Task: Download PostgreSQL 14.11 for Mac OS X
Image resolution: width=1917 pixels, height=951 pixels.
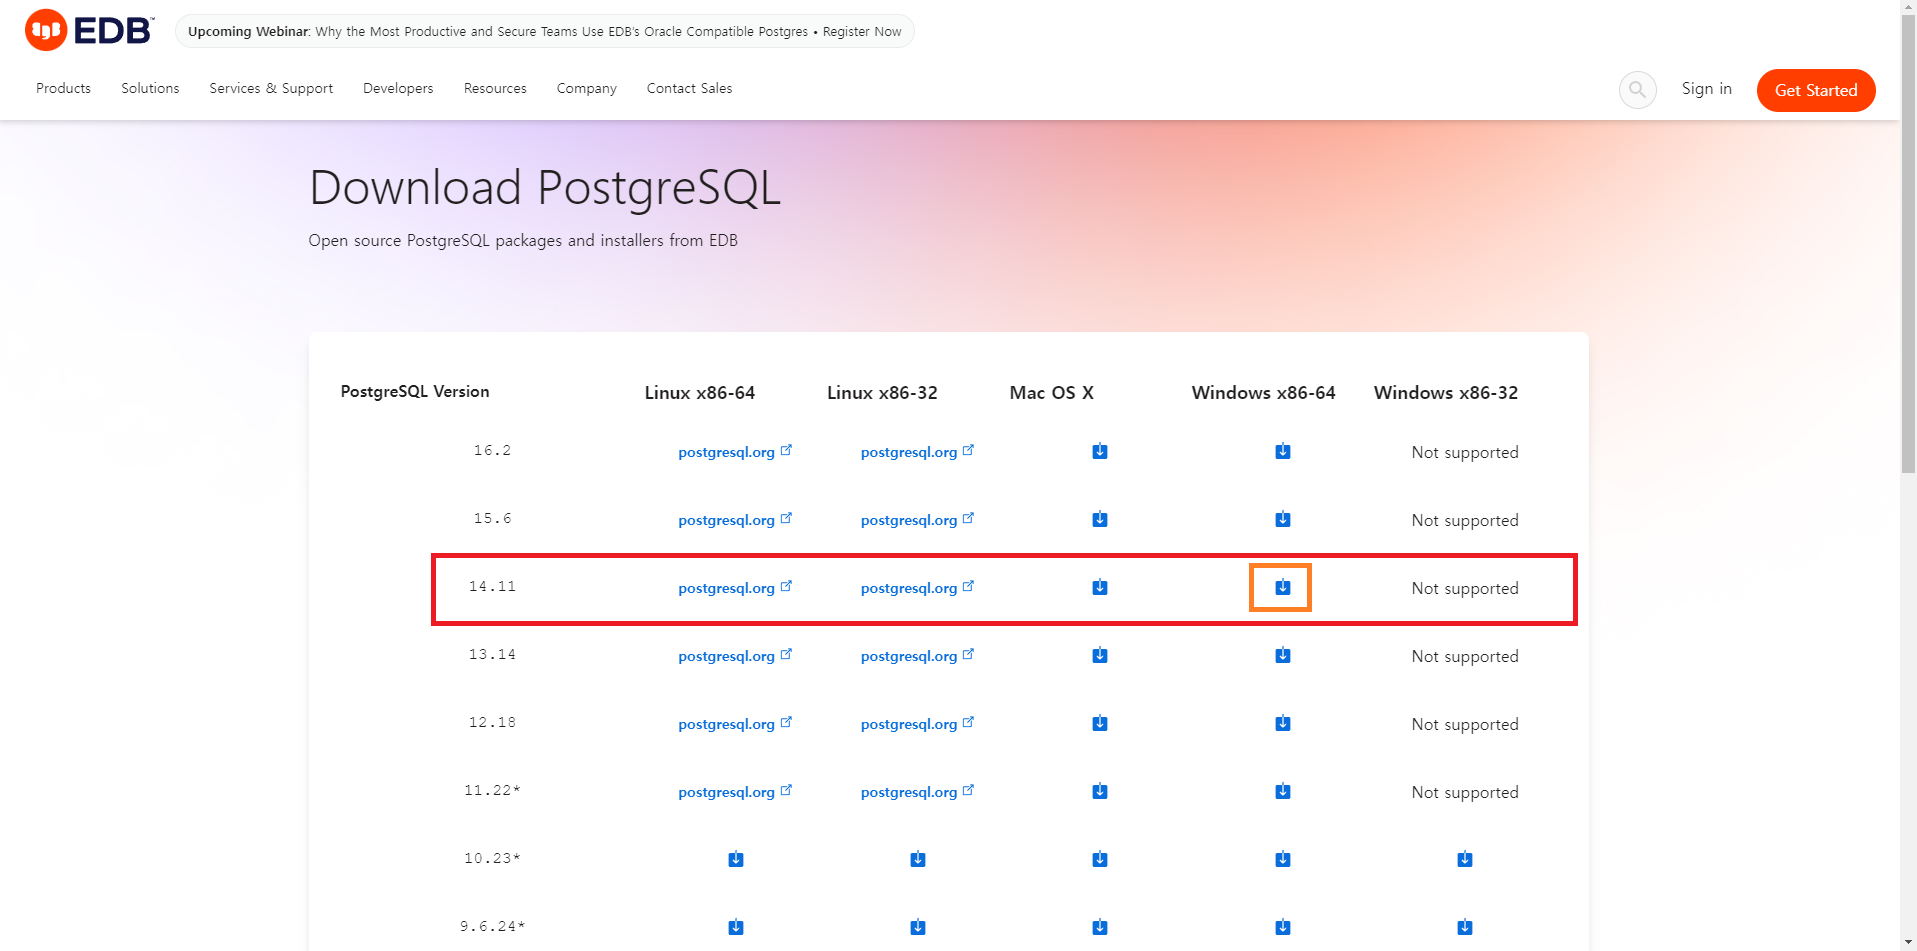Action: coord(1100,588)
